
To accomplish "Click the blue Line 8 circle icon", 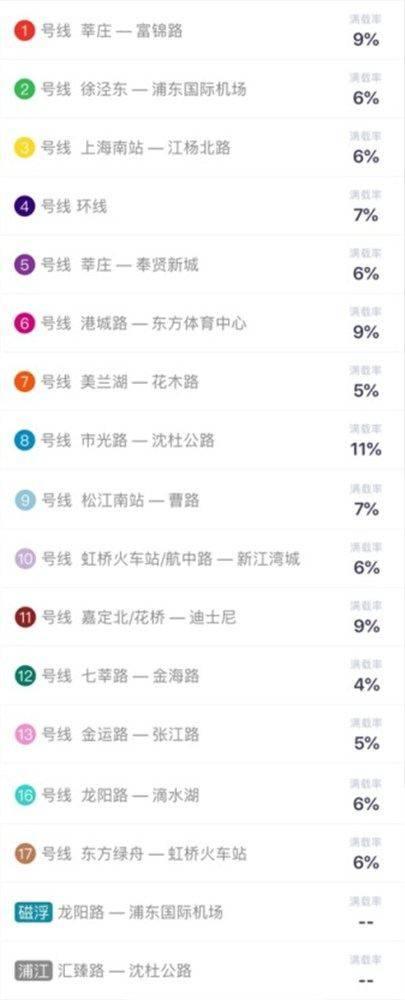I will click(24, 441).
